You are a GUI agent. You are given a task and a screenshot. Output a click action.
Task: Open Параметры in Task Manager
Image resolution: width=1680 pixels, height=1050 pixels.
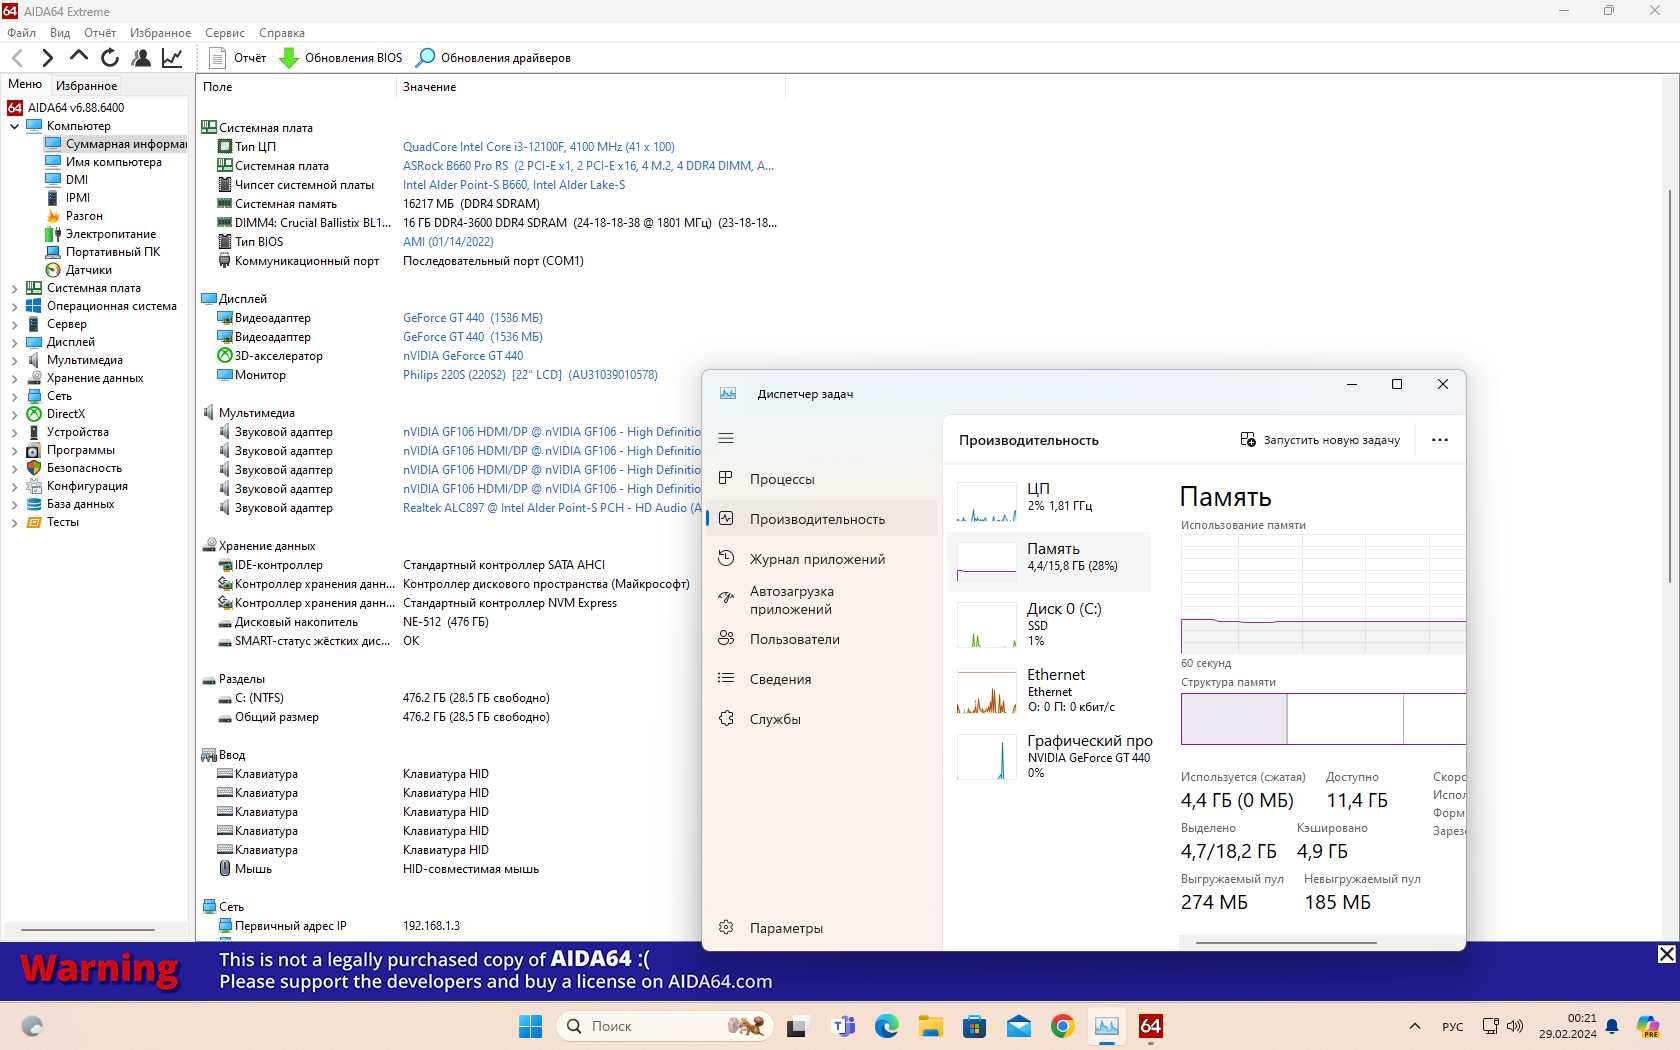coord(822,928)
